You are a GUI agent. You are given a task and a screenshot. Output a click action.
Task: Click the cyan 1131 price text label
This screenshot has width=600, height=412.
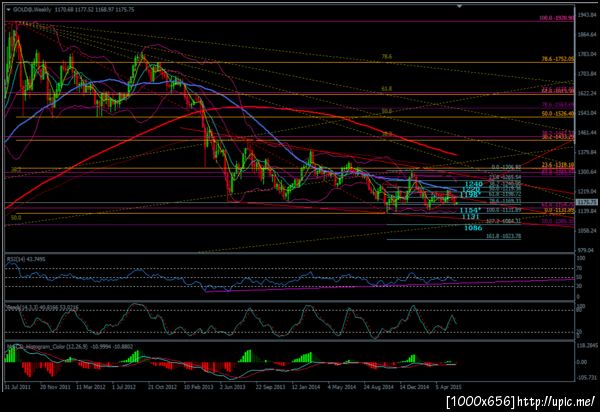pyautogui.click(x=470, y=217)
